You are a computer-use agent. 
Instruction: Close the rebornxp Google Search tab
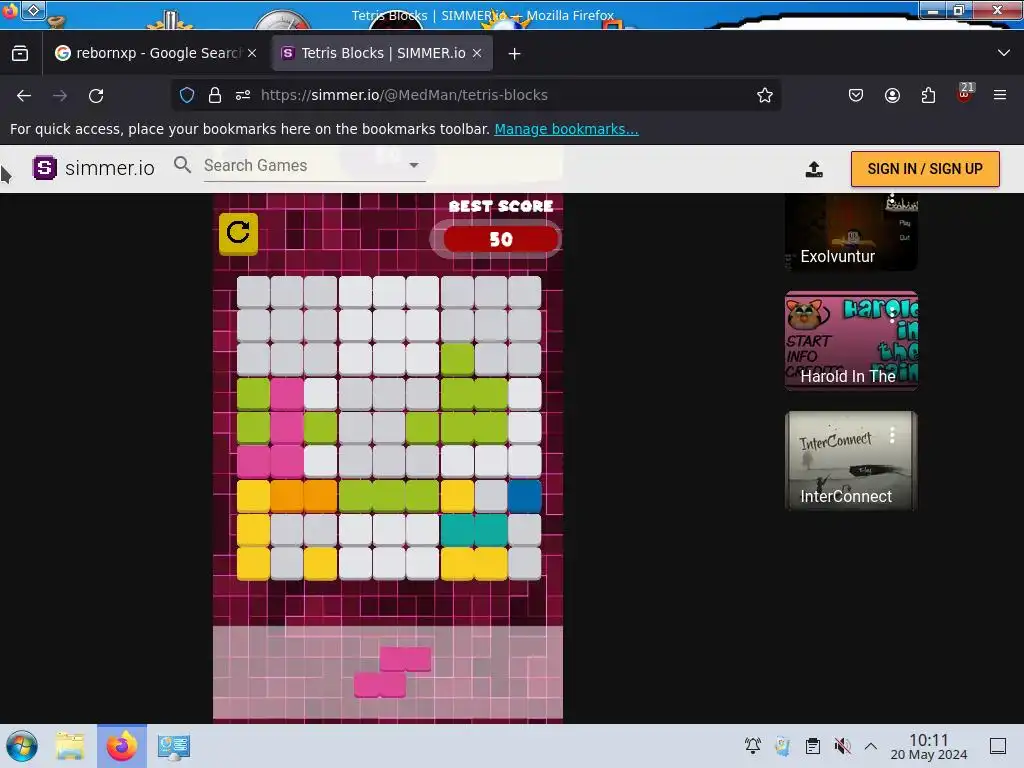pos(252,53)
